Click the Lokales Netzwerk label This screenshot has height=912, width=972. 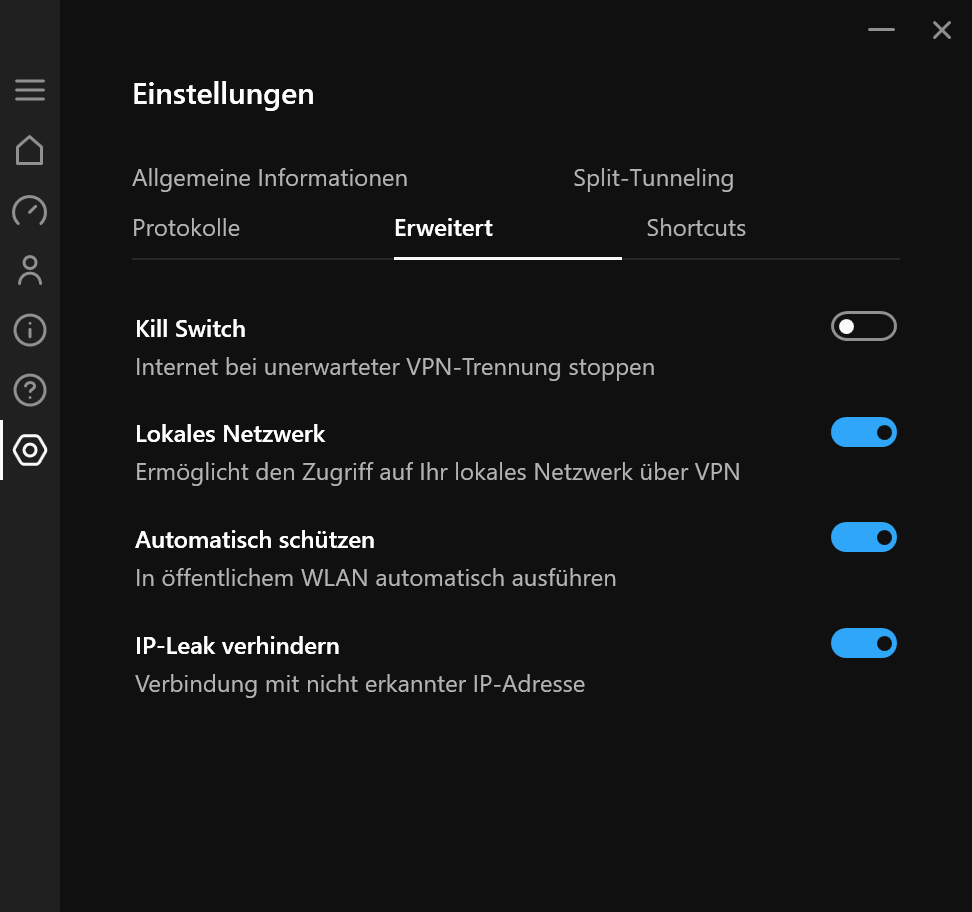tap(230, 434)
